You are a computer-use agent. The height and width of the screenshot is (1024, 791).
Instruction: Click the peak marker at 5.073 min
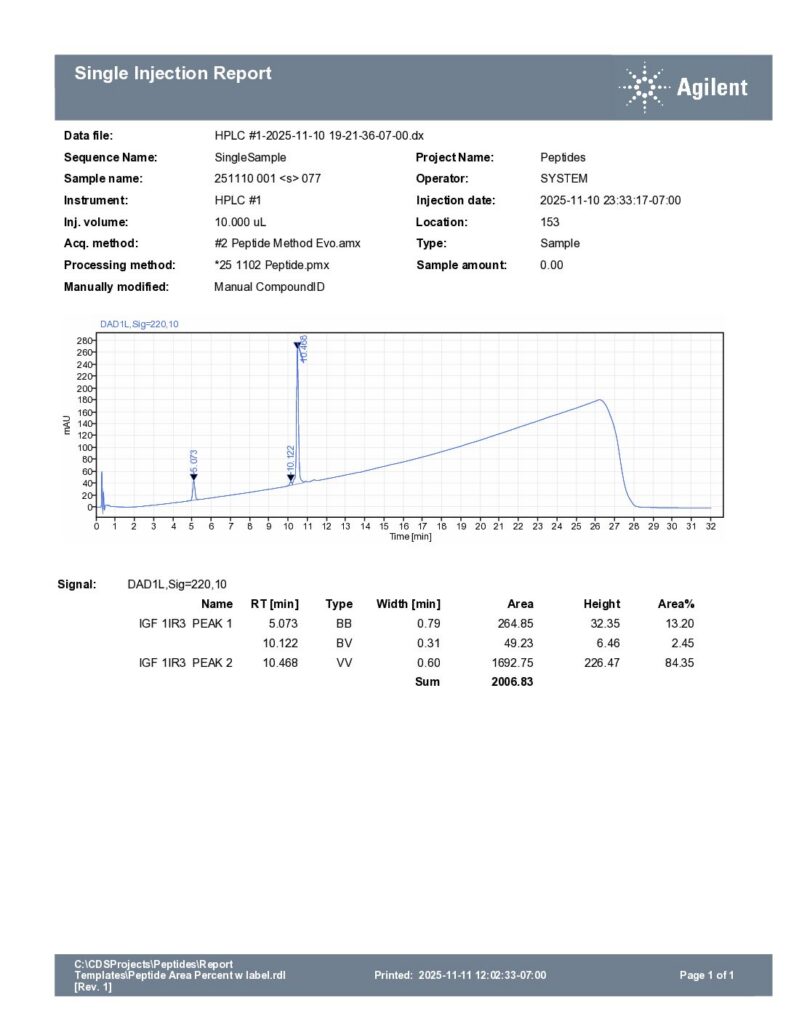tap(193, 477)
